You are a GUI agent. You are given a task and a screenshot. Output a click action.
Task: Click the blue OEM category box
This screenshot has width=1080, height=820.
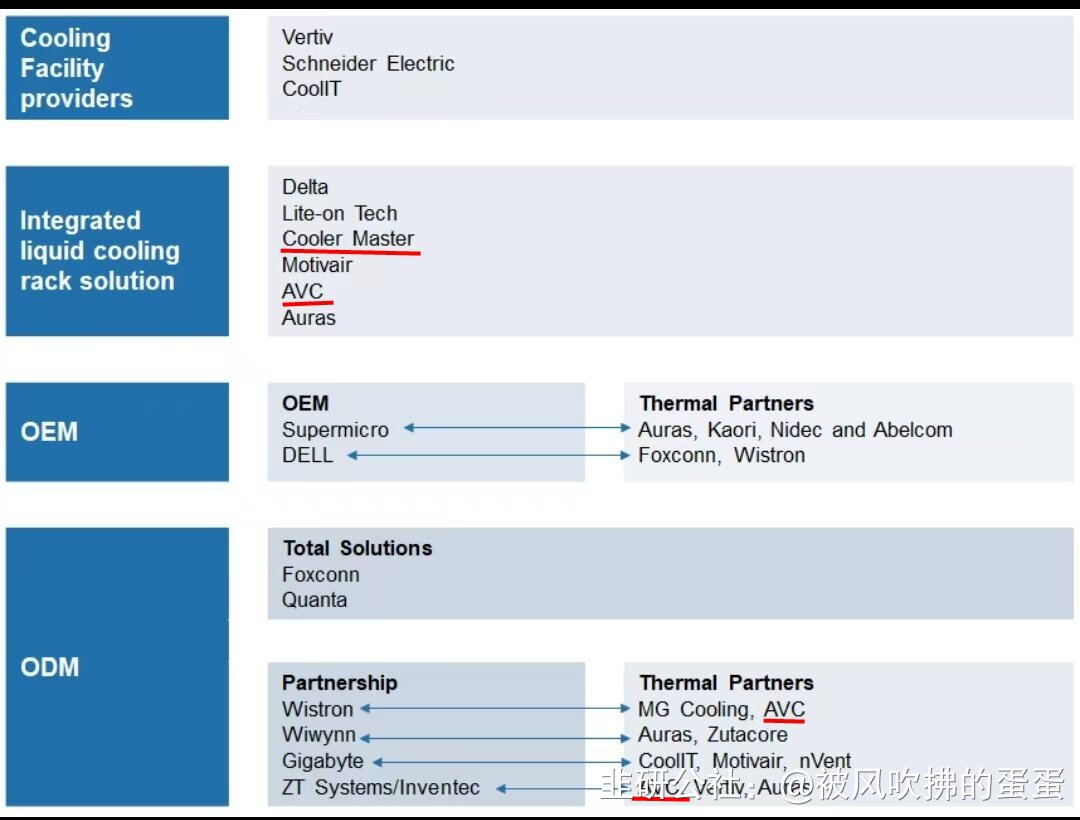pos(117,432)
